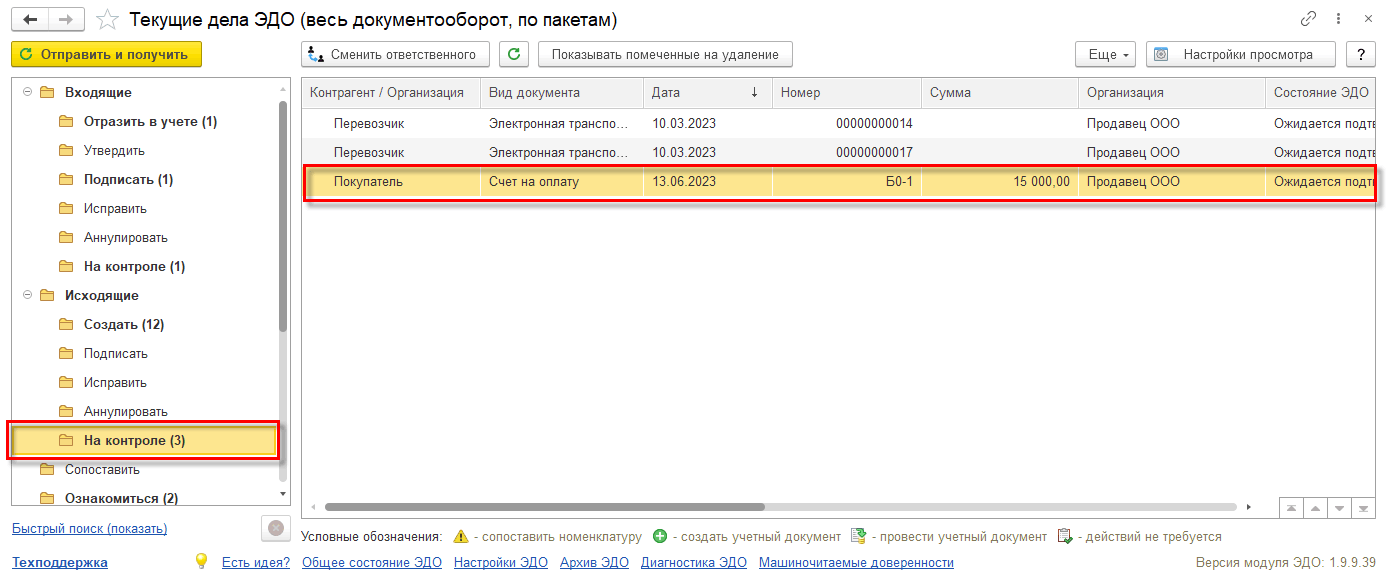
Task: Sort by Контрагент / Организация column
Action: 391,93
